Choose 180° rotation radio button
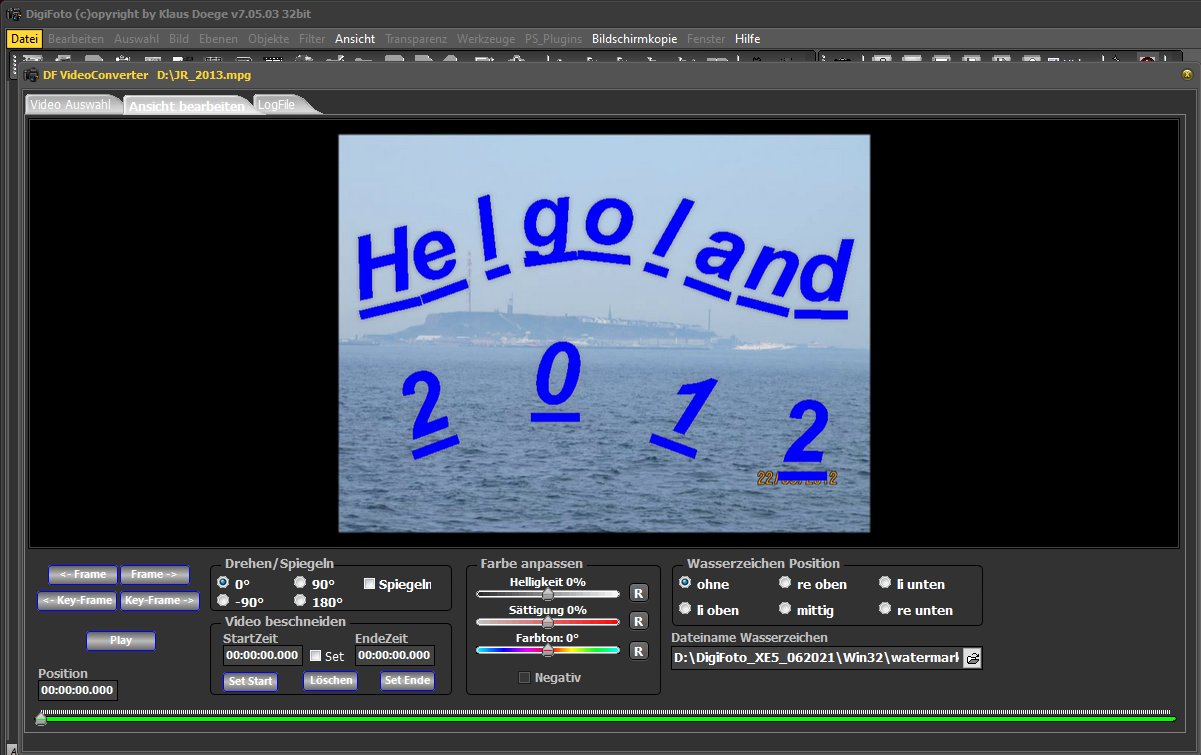This screenshot has width=1201, height=755. pyautogui.click(x=300, y=601)
